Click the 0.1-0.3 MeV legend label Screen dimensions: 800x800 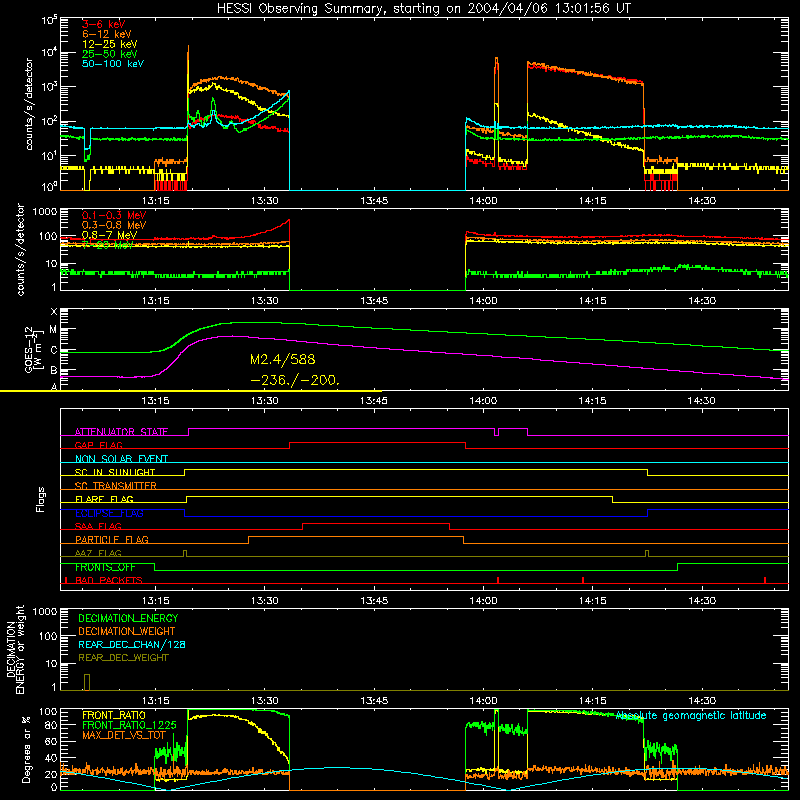click(114, 215)
